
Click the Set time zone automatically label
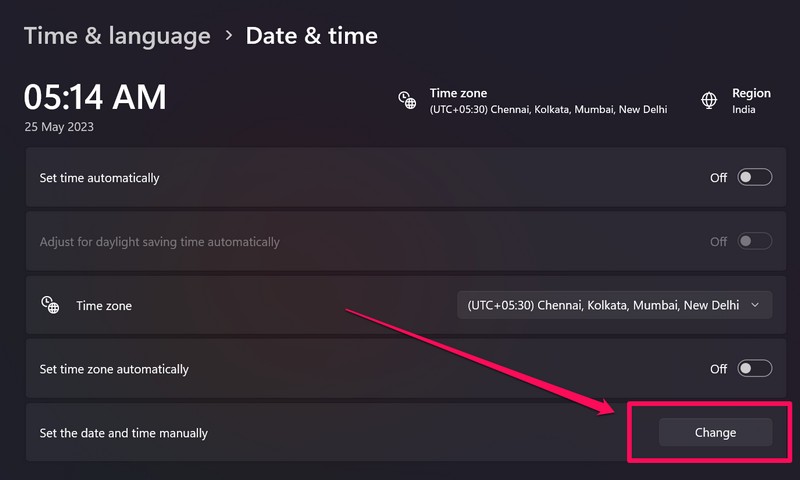click(114, 369)
